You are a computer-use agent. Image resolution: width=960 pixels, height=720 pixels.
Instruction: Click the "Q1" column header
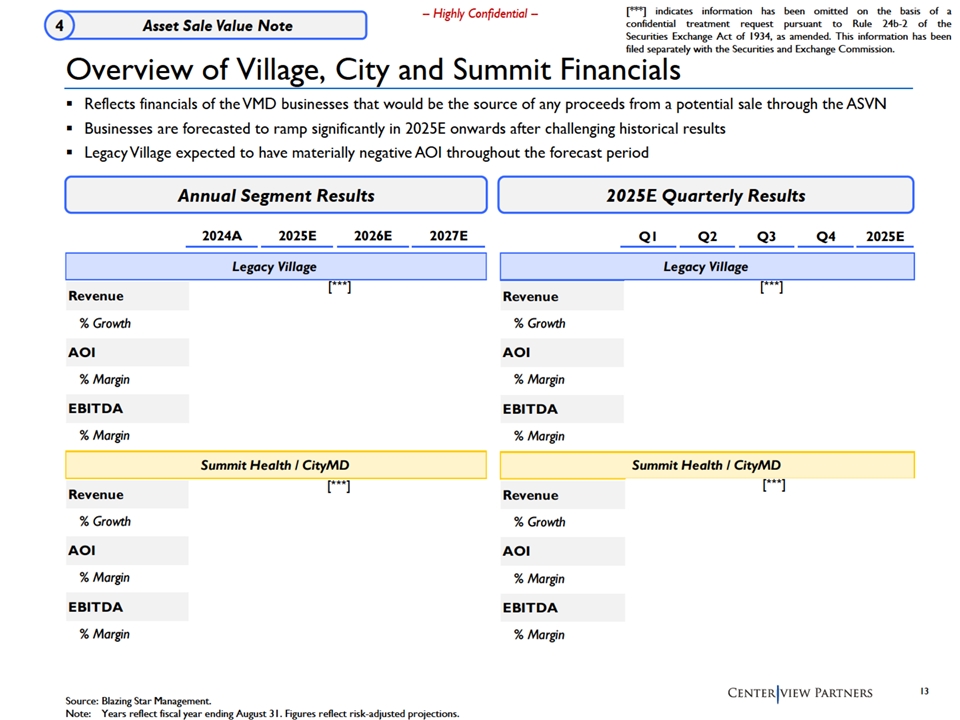point(647,236)
